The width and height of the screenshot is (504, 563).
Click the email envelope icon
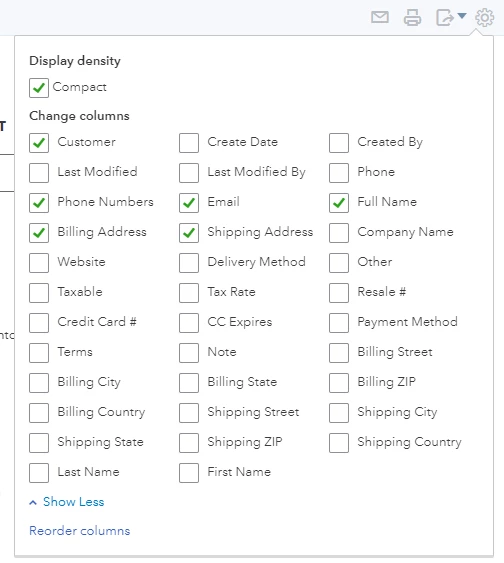[380, 17]
